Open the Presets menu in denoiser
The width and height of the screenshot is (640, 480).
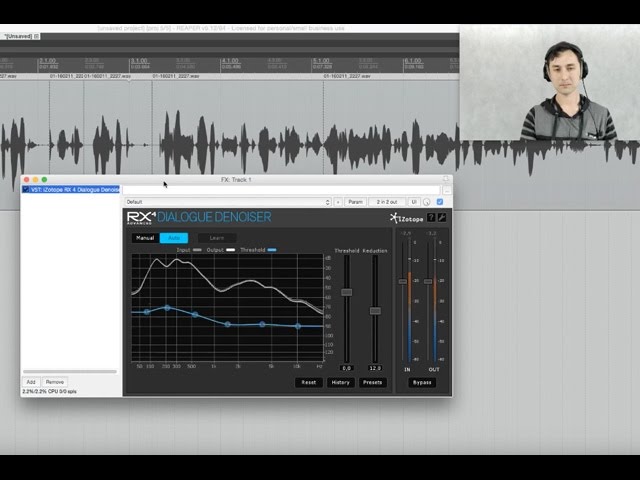372,382
